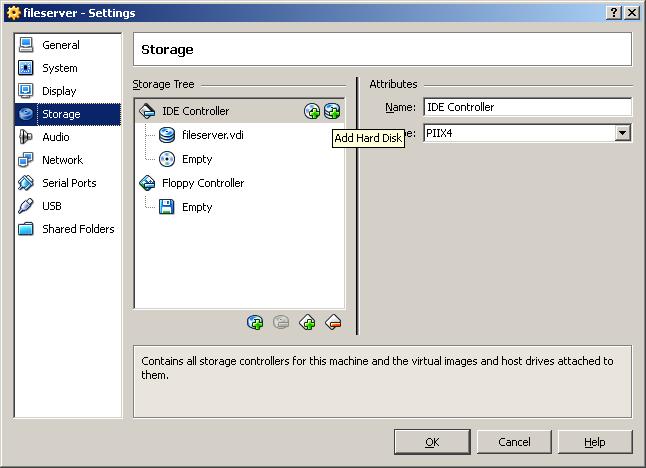The height and width of the screenshot is (468, 646).
Task: Open the System settings page
Action: pos(68,68)
